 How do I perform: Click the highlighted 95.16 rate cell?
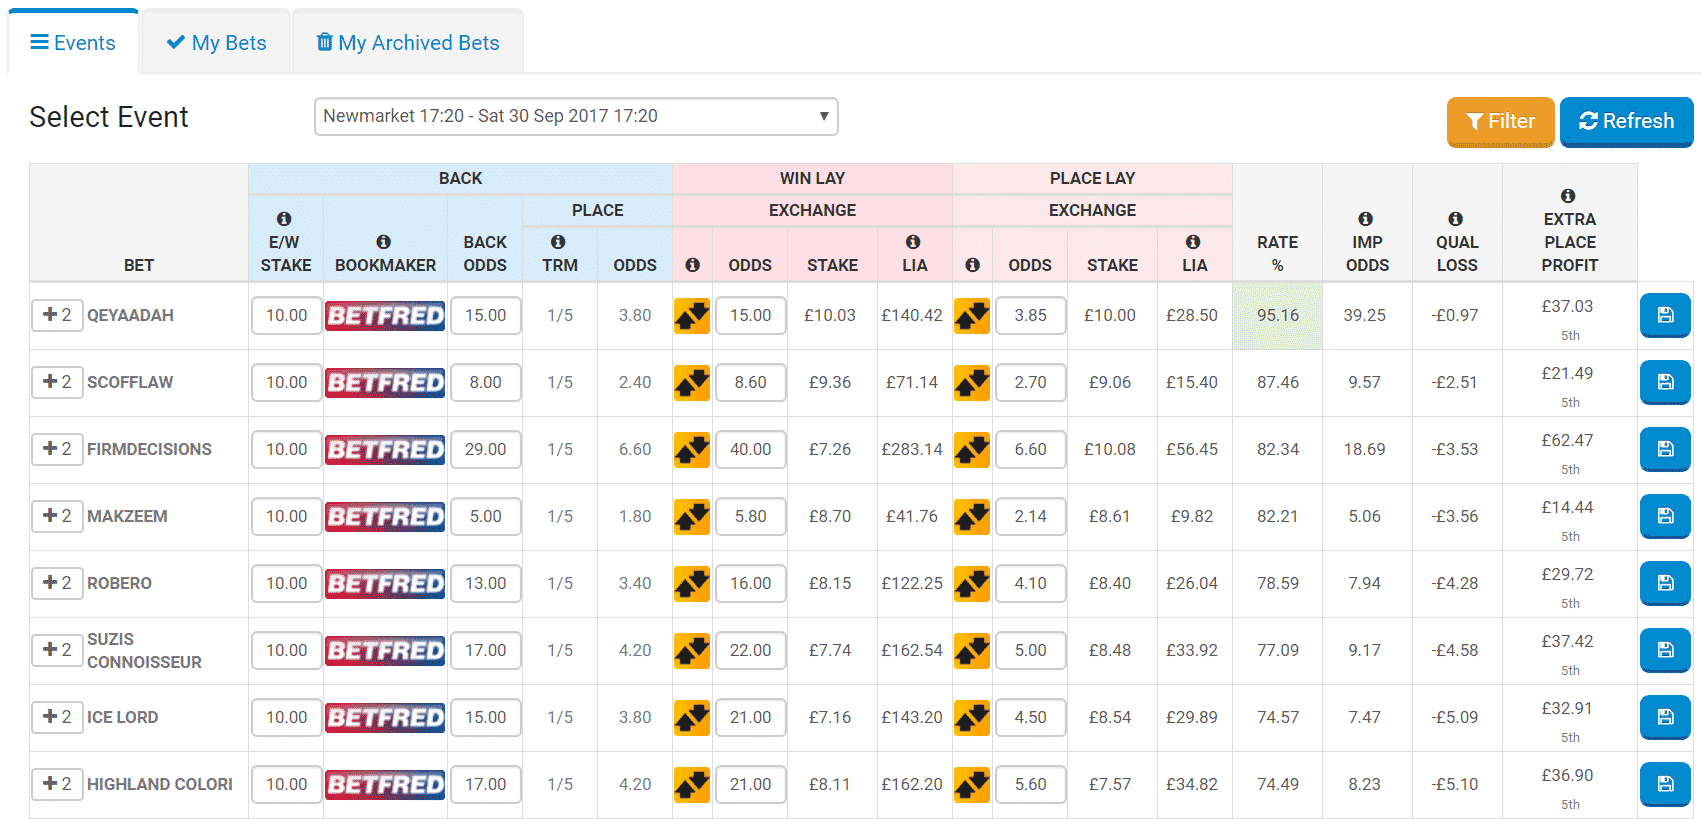click(1277, 315)
